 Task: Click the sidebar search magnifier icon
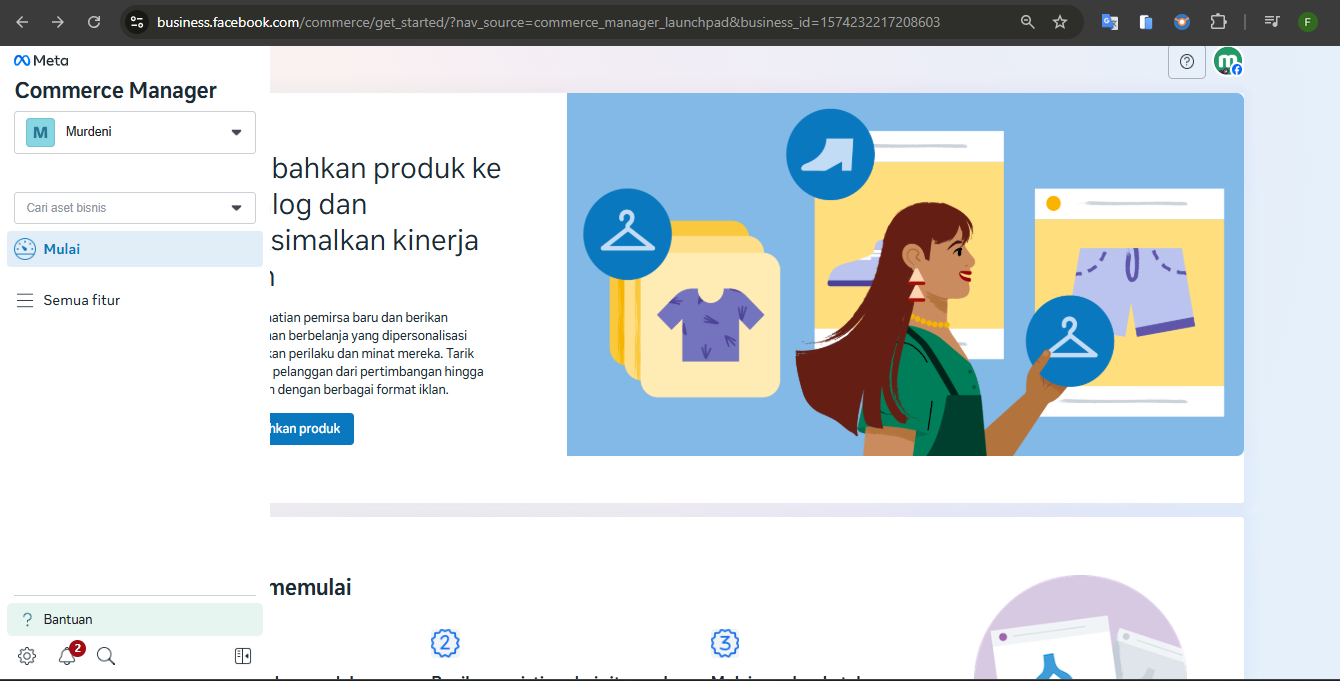106,656
